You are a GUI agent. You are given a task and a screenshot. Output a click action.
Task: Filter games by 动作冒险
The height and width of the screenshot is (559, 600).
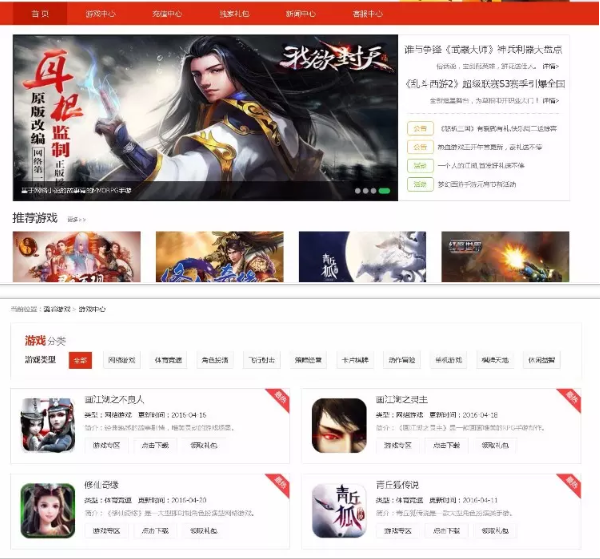(402, 360)
